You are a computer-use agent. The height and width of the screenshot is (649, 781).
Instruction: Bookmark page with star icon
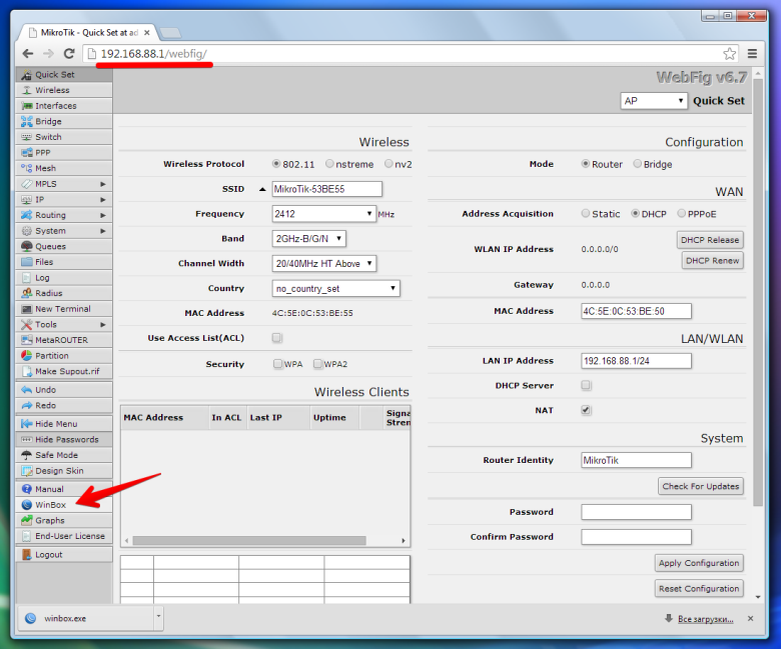[729, 53]
